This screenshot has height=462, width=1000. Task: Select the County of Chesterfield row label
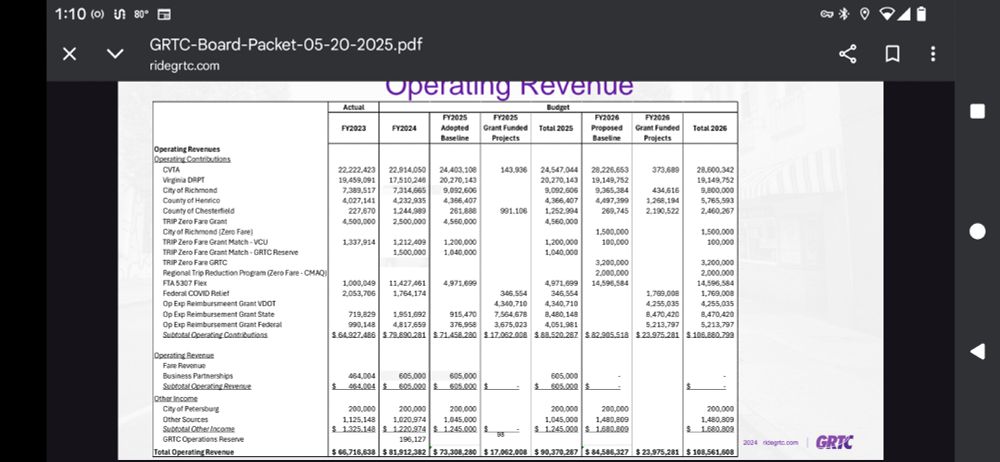coord(198,211)
